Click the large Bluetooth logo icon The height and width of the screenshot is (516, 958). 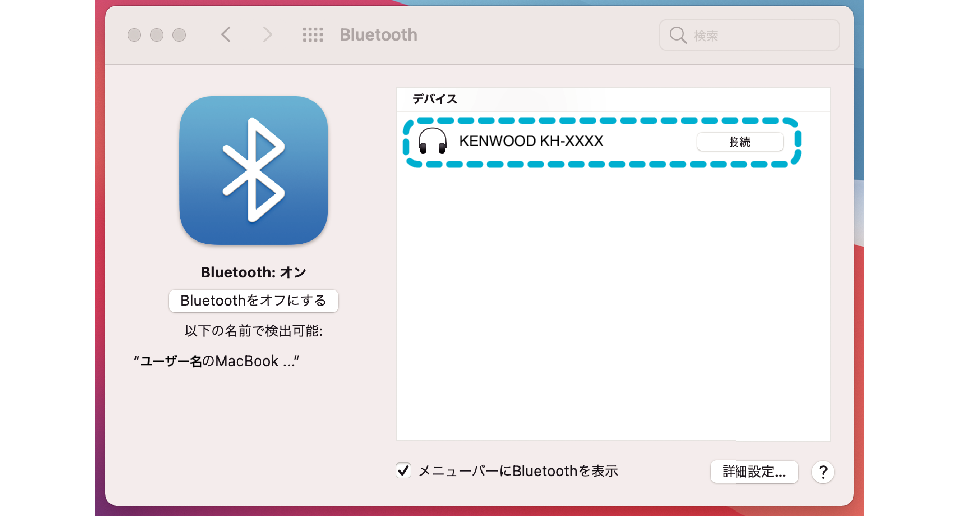254,170
